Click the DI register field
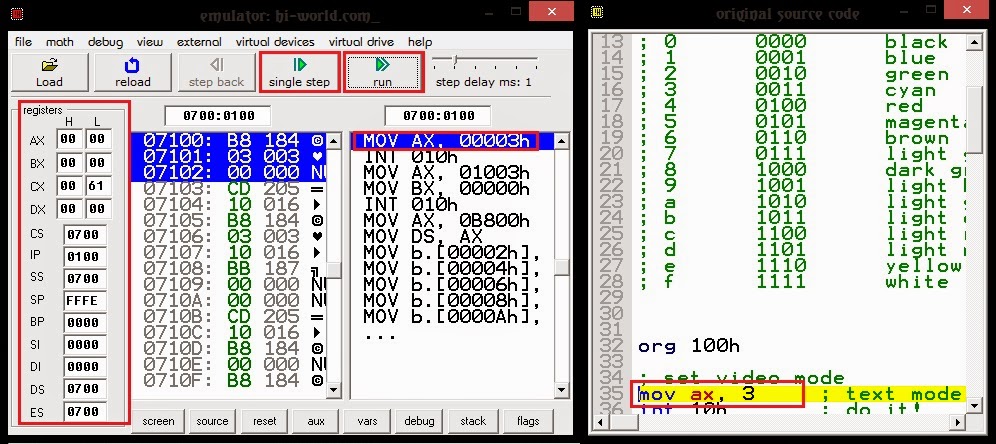 pyautogui.click(x=84, y=367)
